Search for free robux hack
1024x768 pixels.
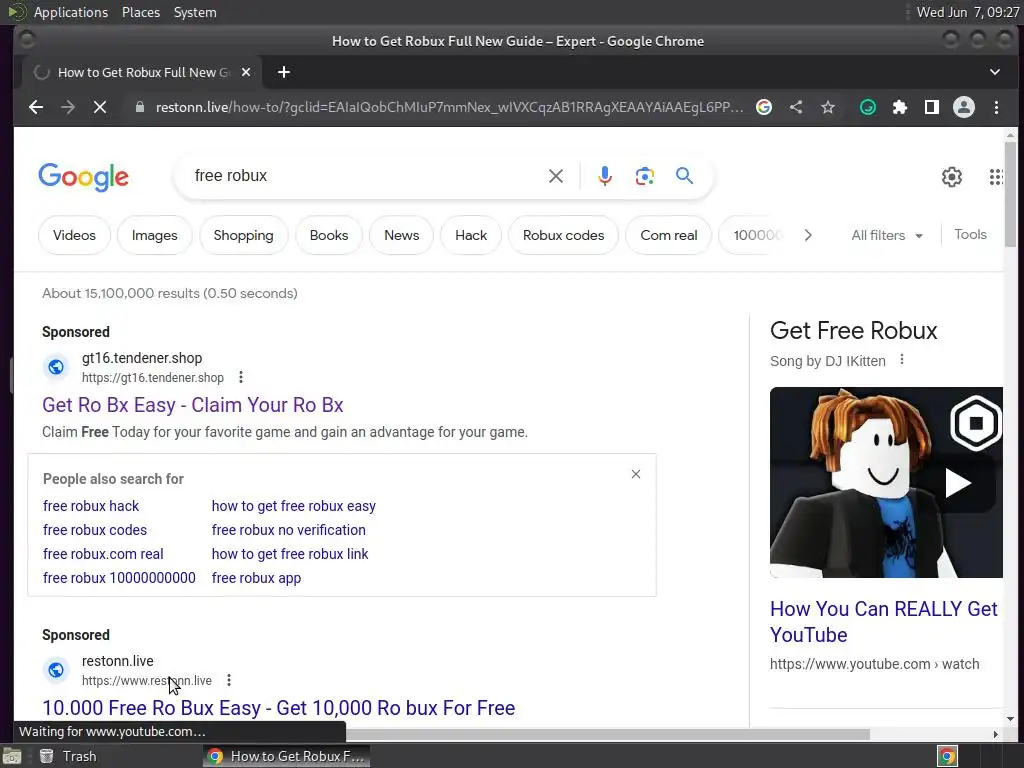click(91, 506)
